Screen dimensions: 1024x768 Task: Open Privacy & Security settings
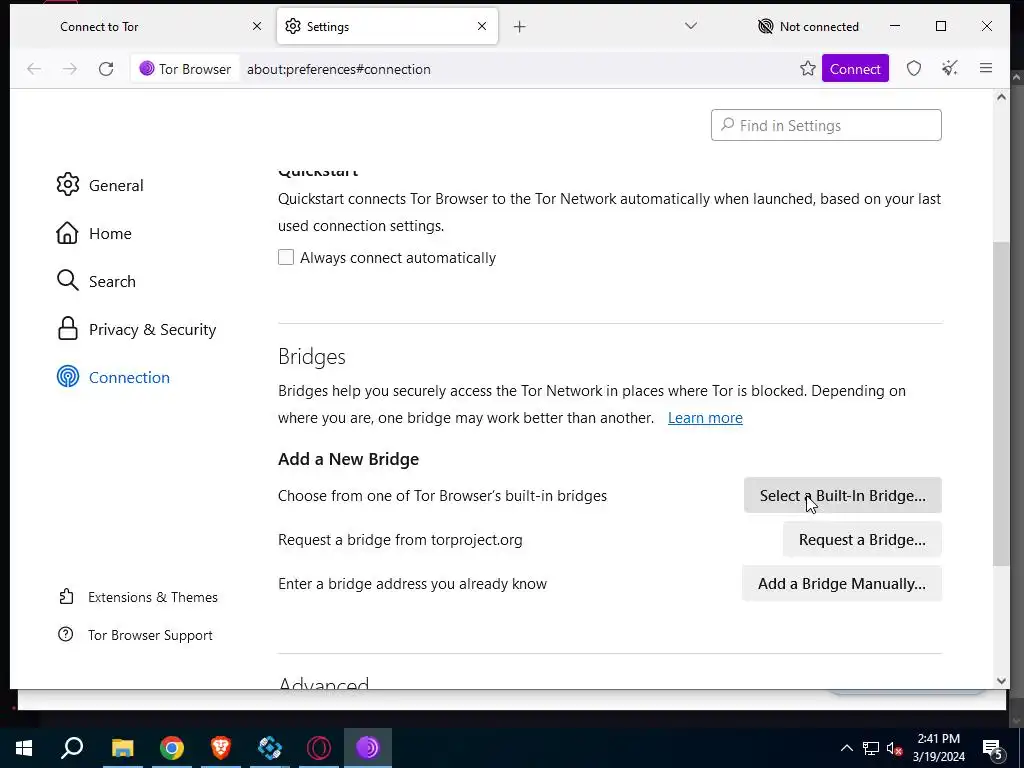pos(136,329)
